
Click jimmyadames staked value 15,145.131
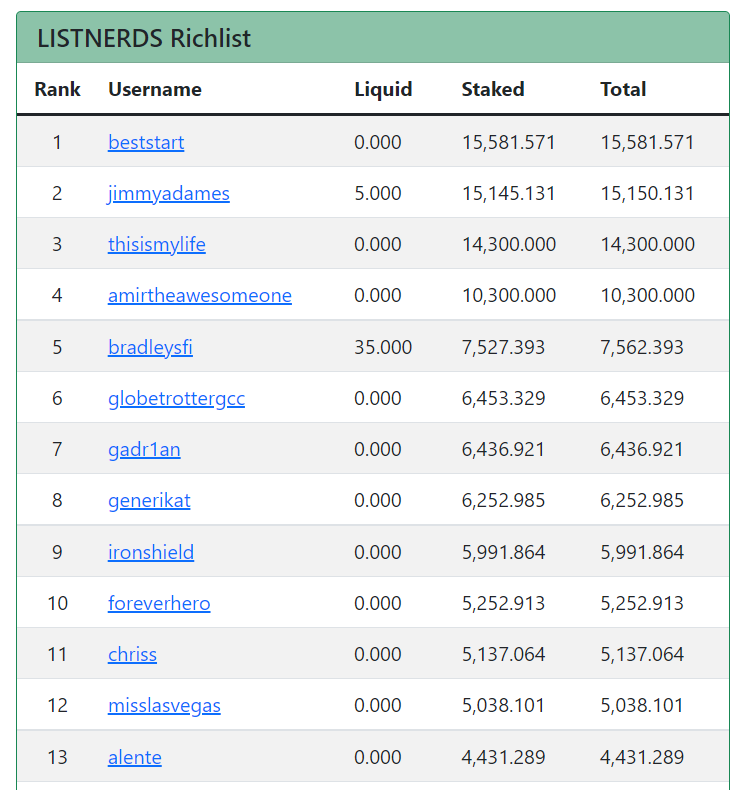[x=508, y=194]
